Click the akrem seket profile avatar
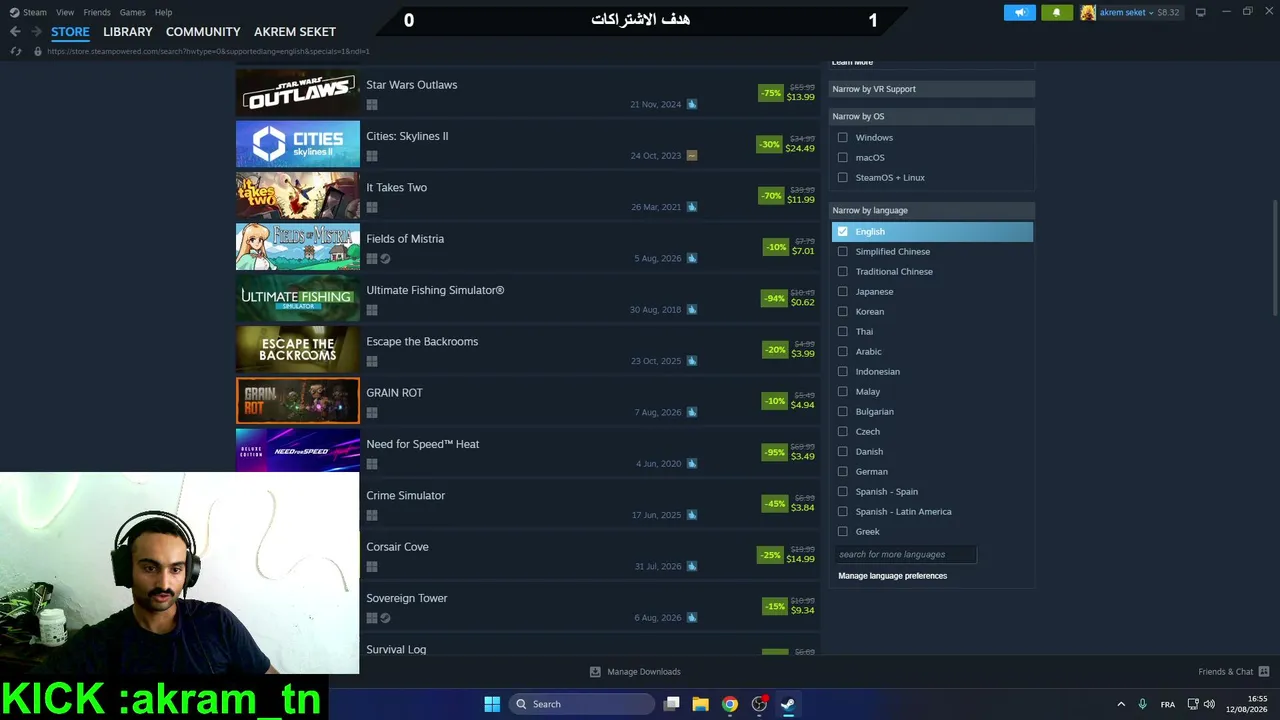The height and width of the screenshot is (720, 1280). pyautogui.click(x=1088, y=12)
